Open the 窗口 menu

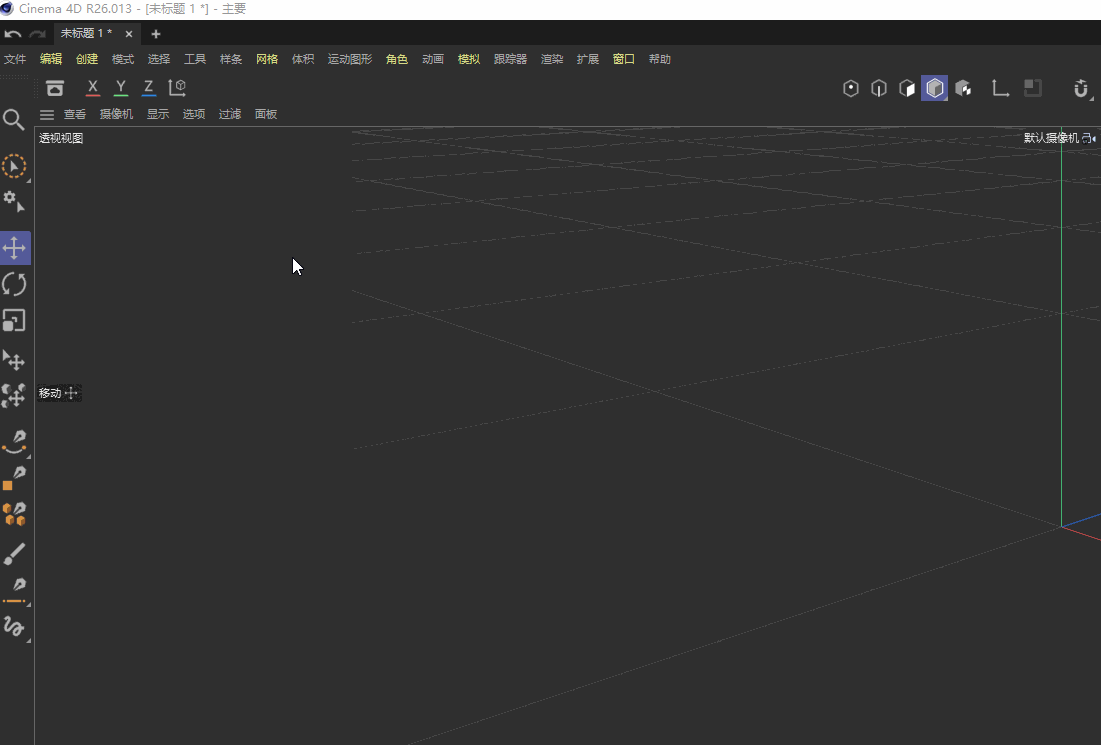click(624, 59)
